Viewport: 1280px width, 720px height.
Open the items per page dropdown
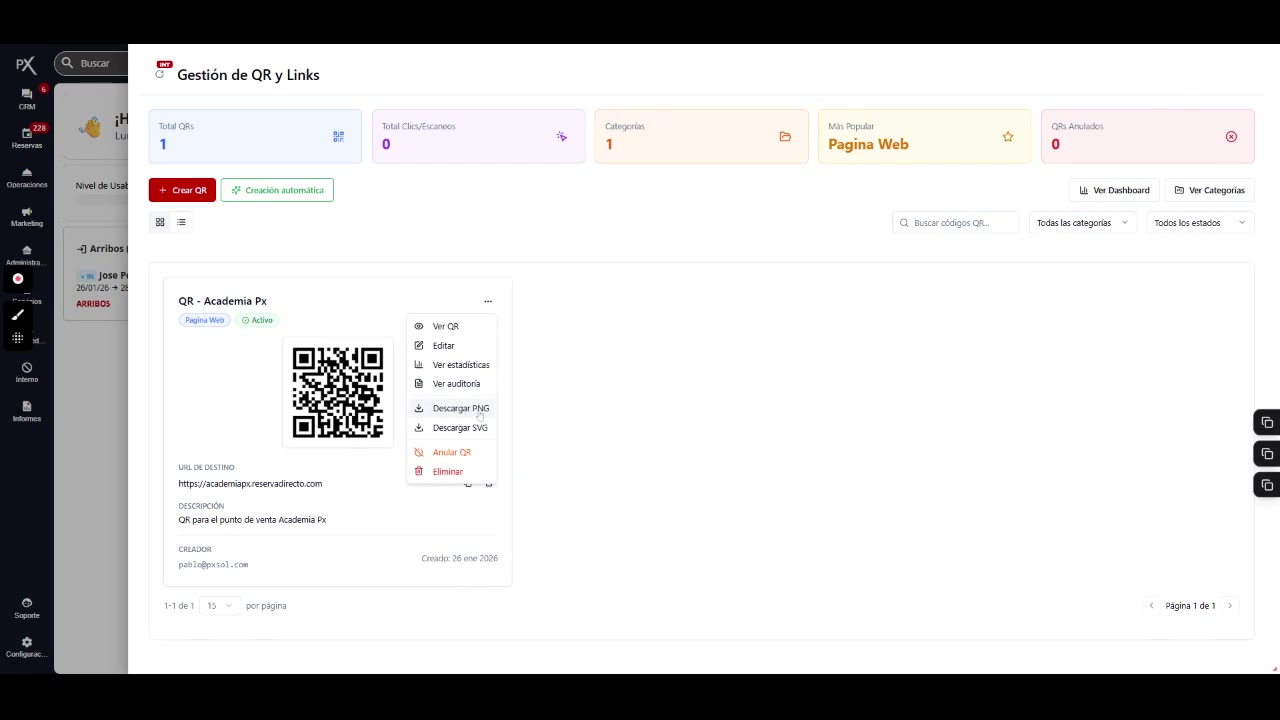218,606
